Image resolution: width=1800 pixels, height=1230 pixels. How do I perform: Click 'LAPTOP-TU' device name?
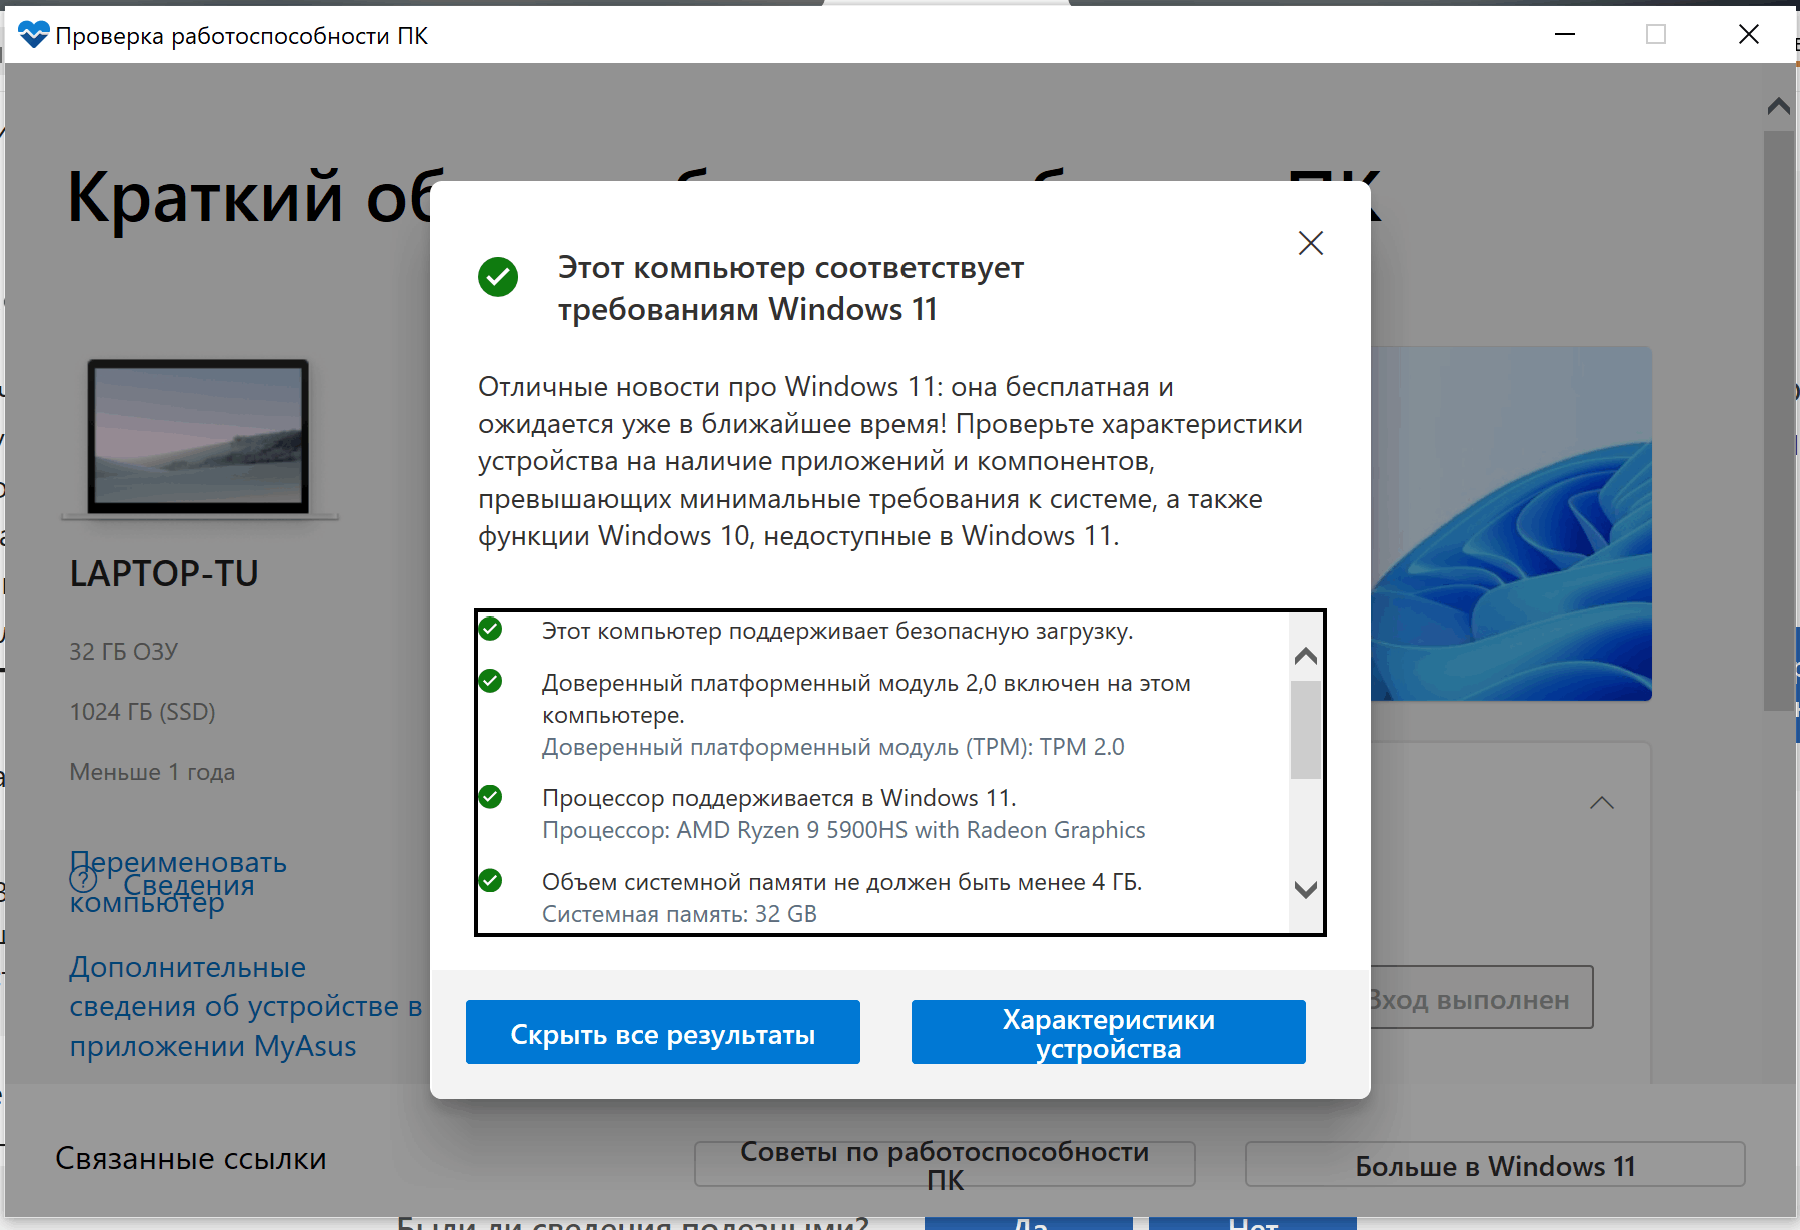(x=164, y=573)
